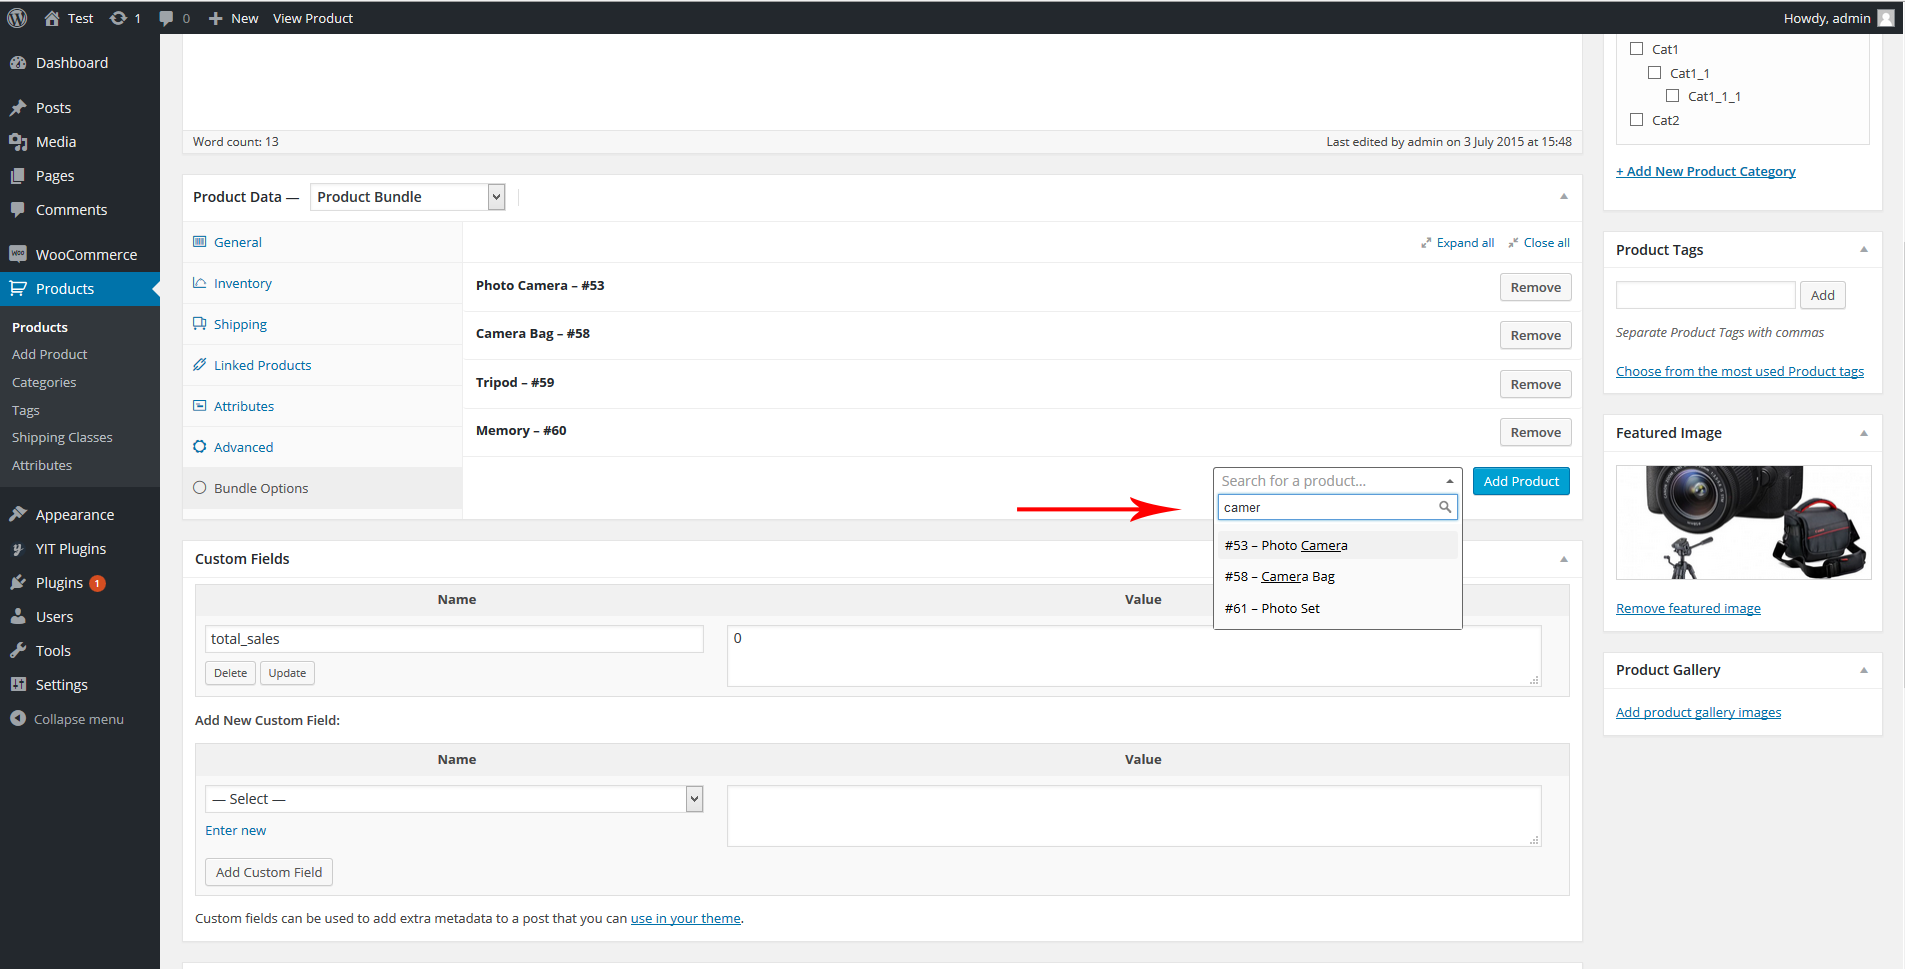Click the Add Product button
Viewport: 1905px width, 969px height.
[1520, 481]
